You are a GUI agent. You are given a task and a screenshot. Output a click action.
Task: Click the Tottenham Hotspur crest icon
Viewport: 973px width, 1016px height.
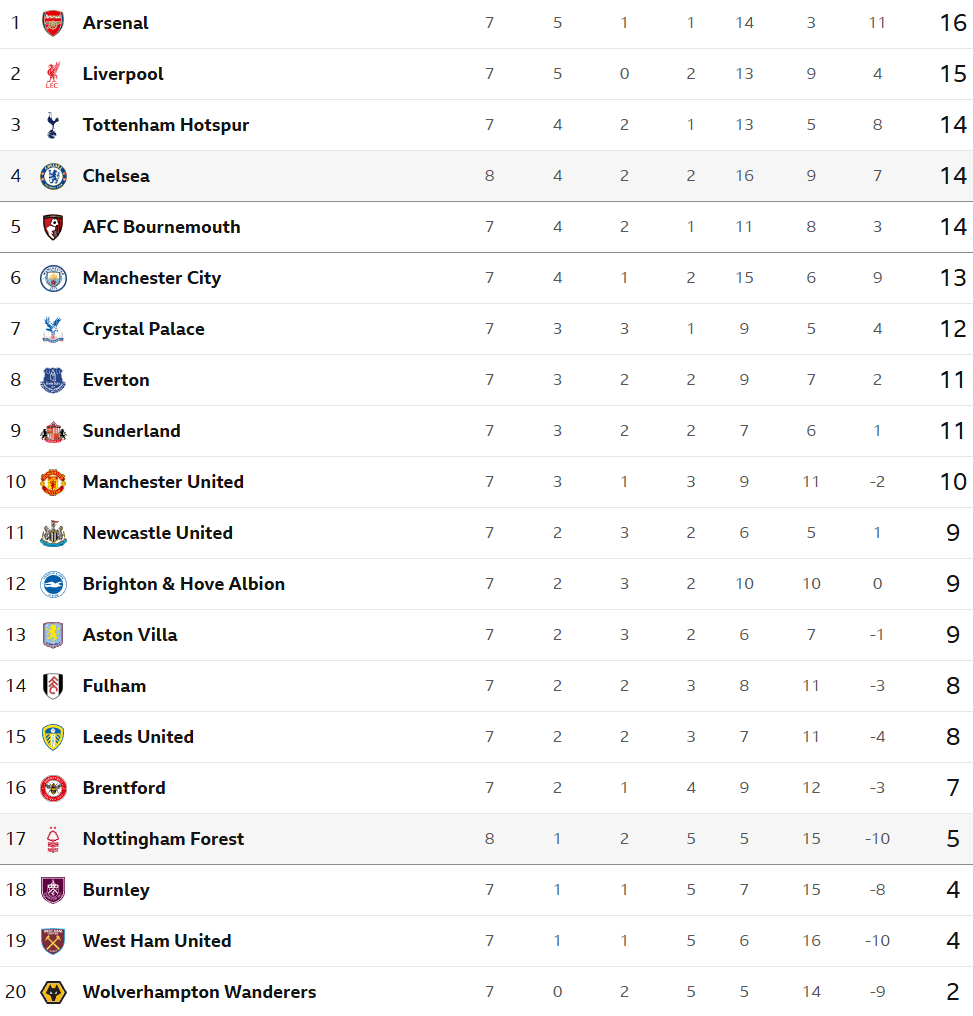tap(53, 125)
